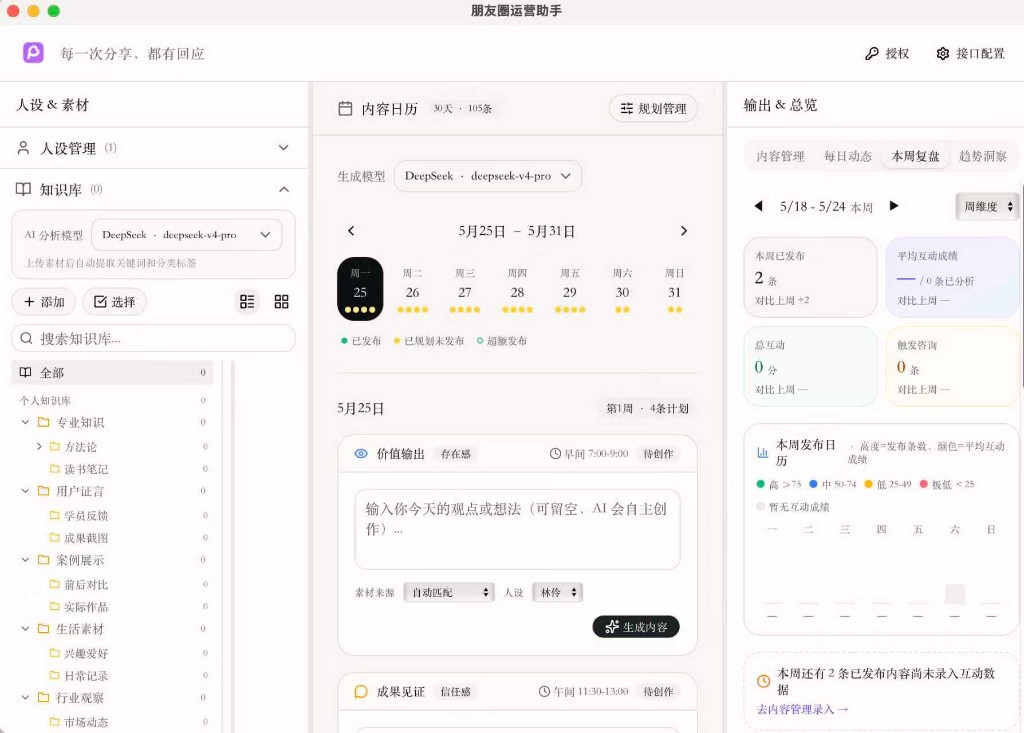The image size is (1024, 733).
Task: Collapse the 用户证言 folder
Action: 25,491
